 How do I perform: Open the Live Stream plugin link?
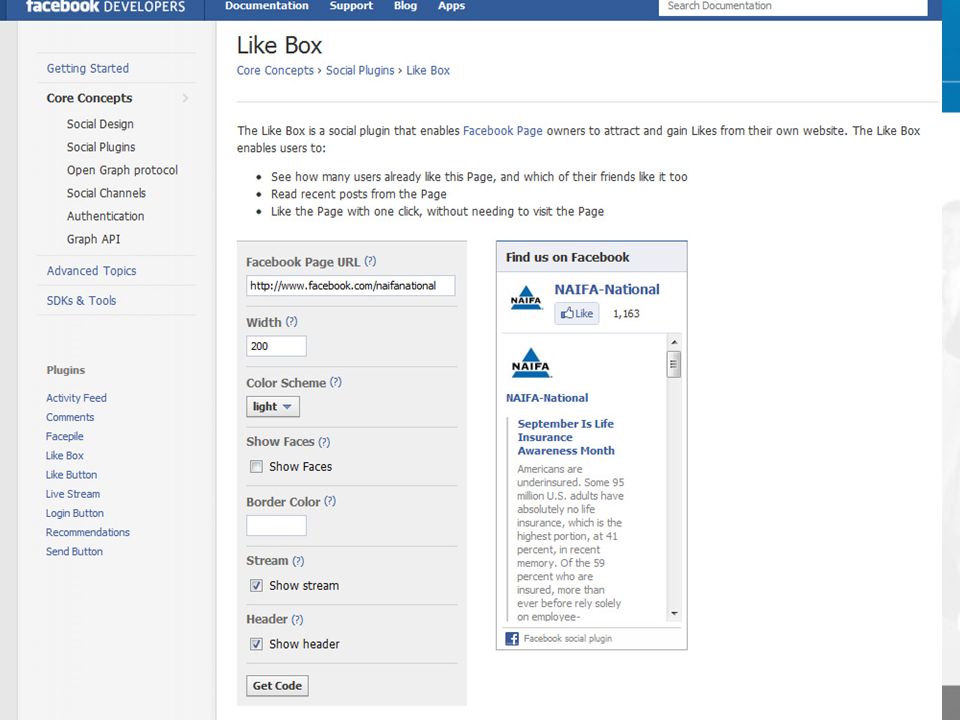[x=72, y=494]
